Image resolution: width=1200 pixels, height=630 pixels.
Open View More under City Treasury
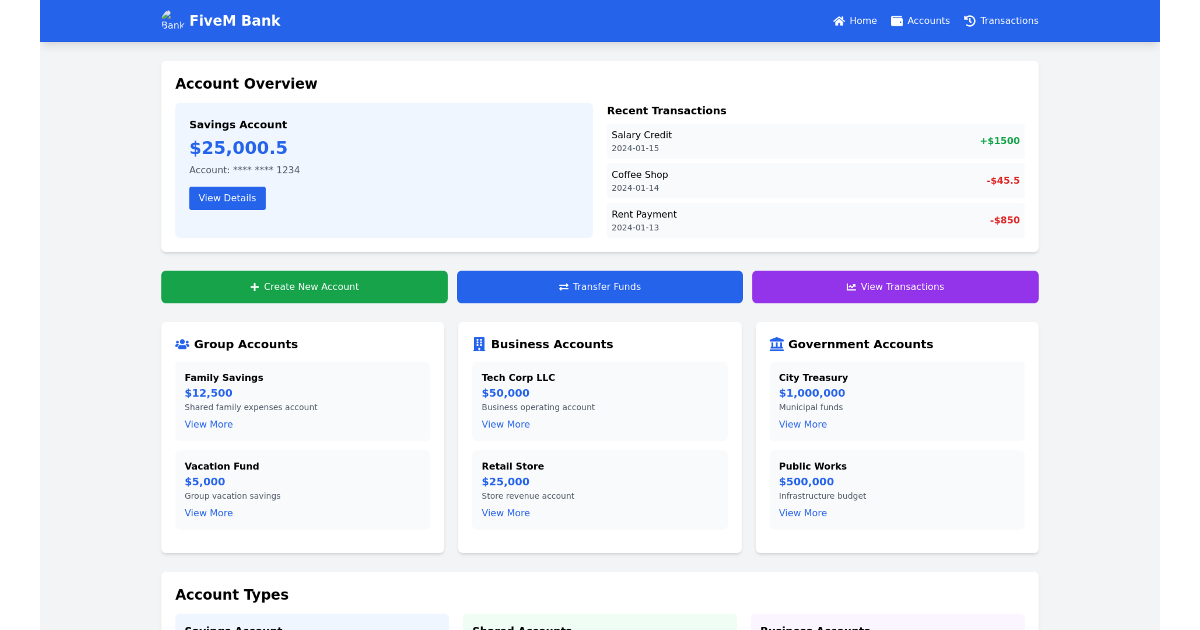[802, 424]
